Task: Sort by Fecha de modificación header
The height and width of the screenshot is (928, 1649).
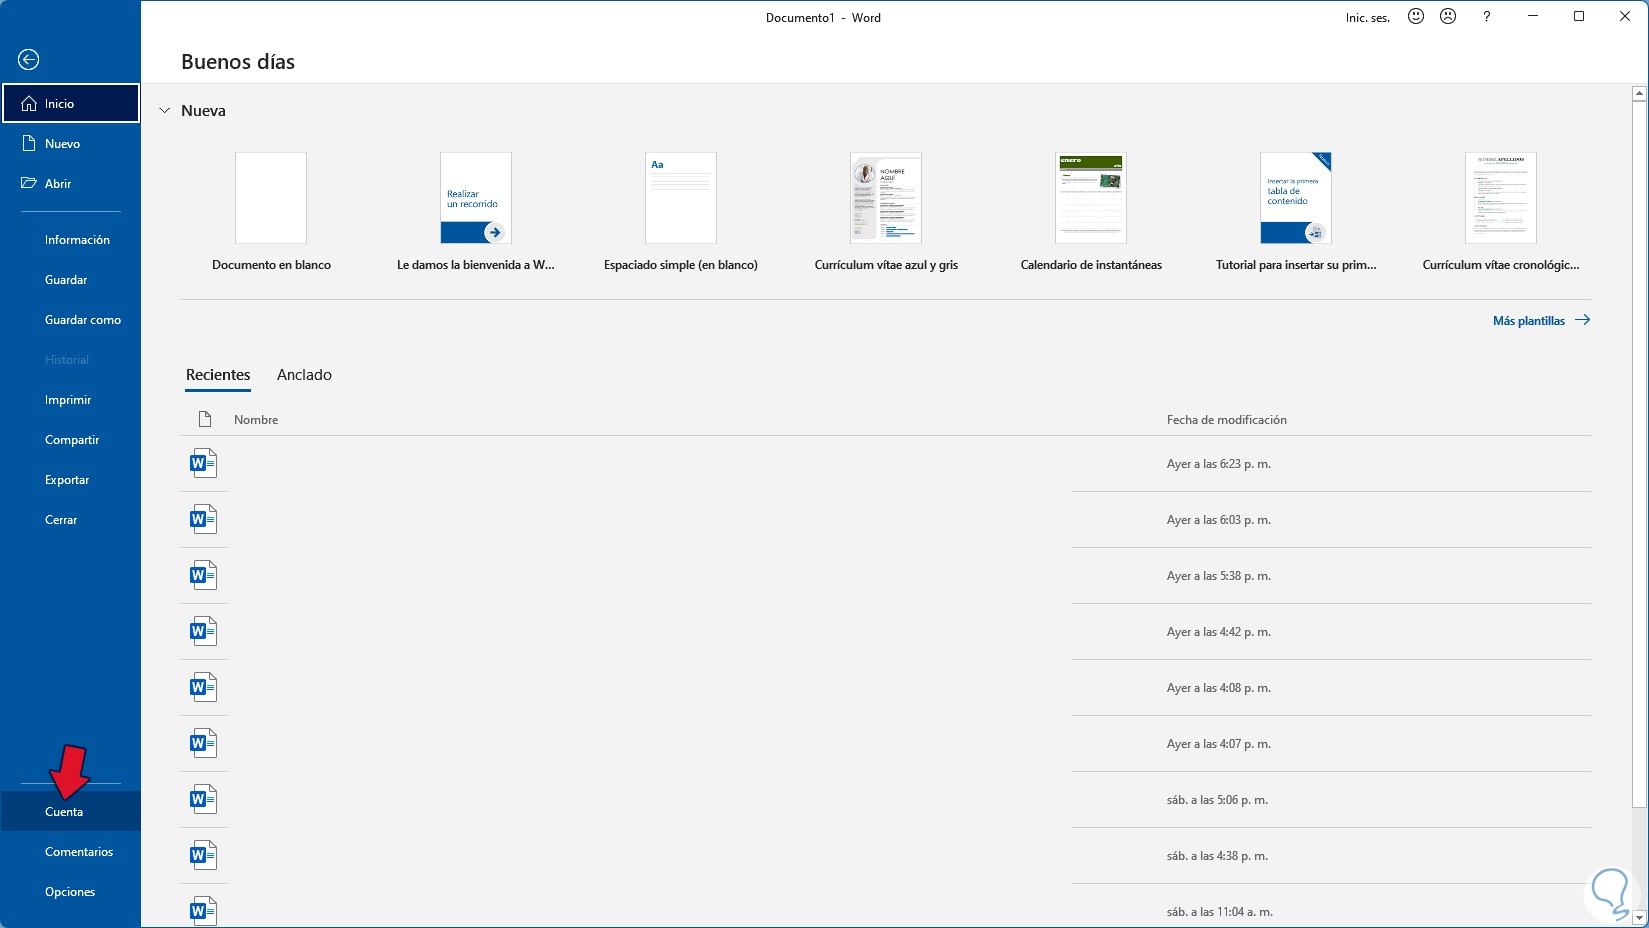Action: click(x=1227, y=420)
